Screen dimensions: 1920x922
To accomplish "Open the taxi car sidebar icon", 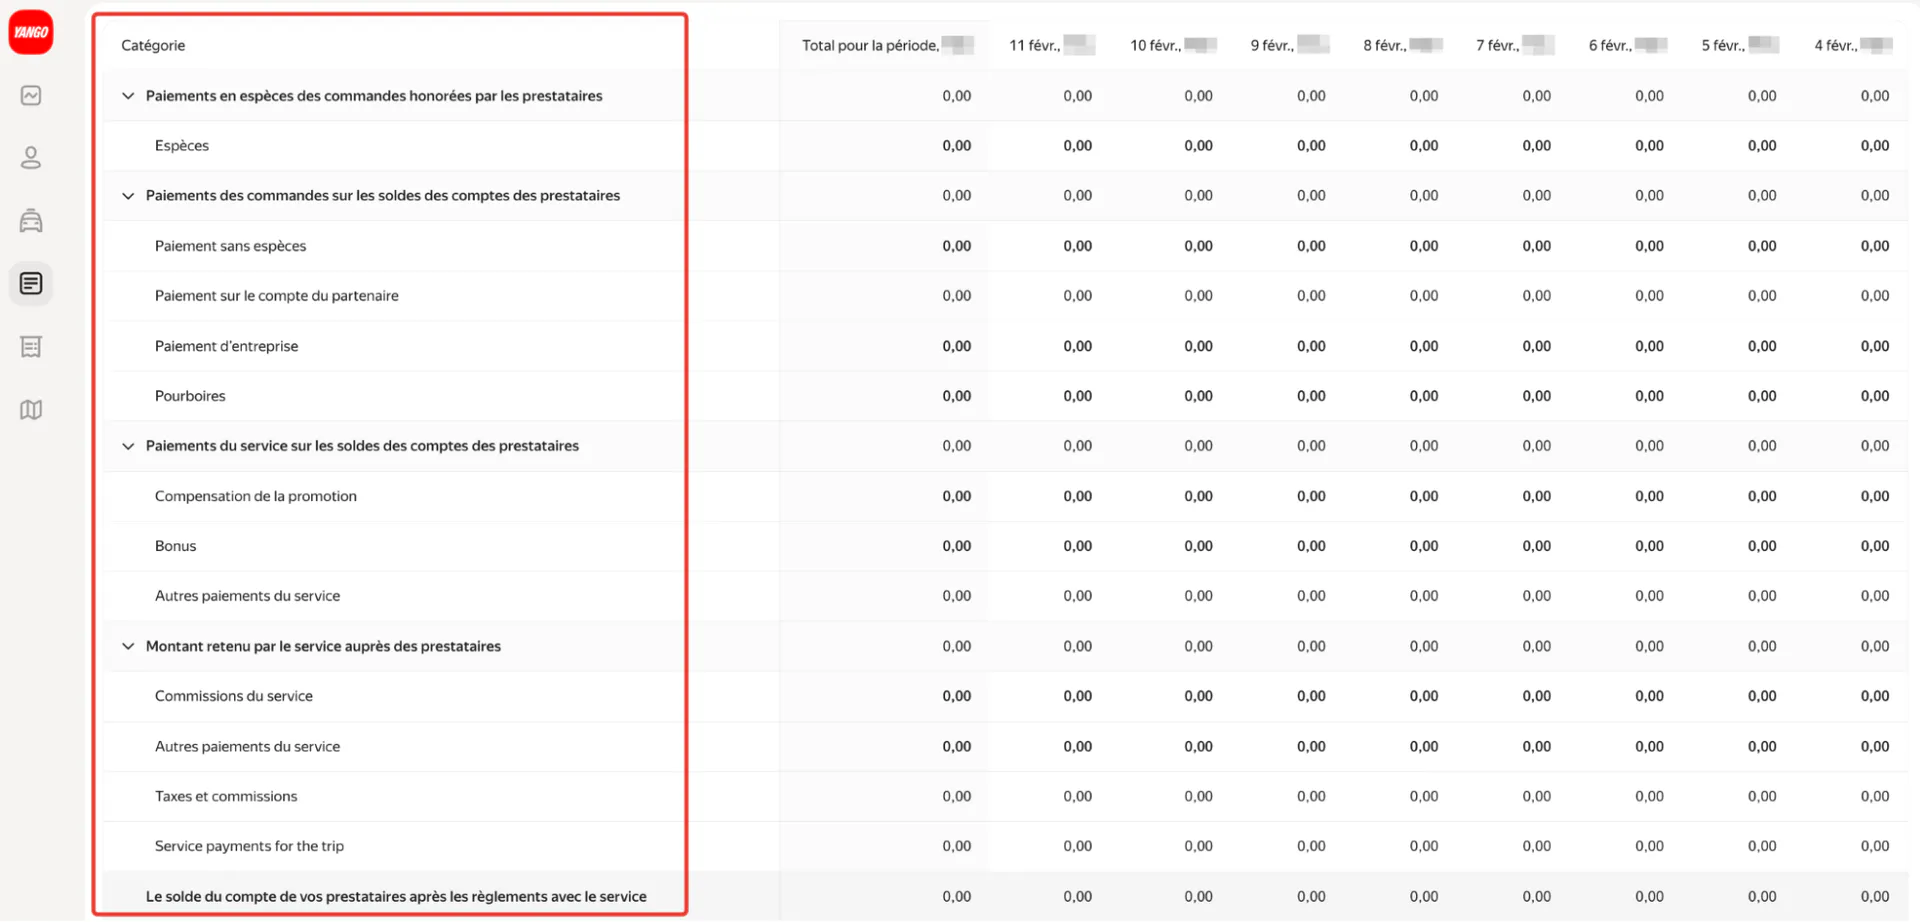I will click(x=31, y=221).
